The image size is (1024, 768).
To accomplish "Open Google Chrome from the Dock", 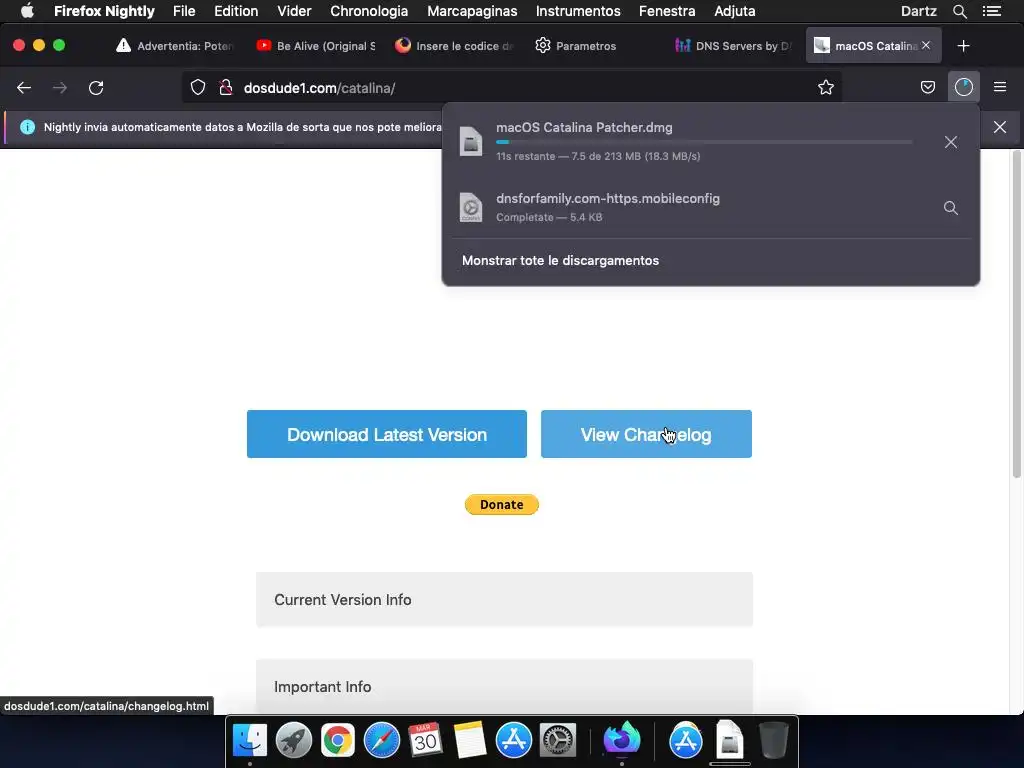I will pos(338,741).
